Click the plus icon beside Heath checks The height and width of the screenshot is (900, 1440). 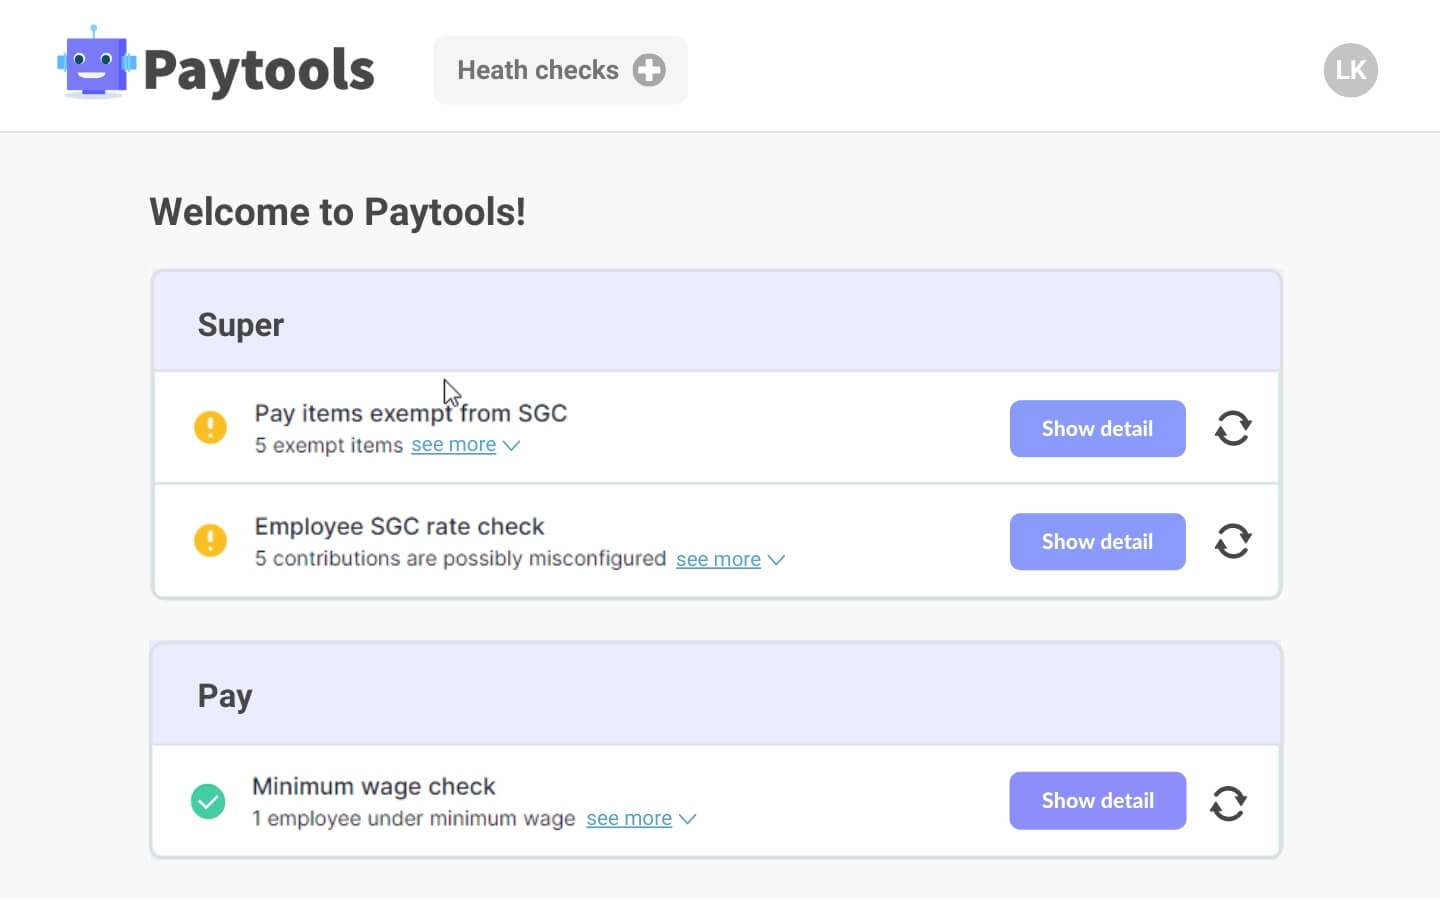[649, 70]
